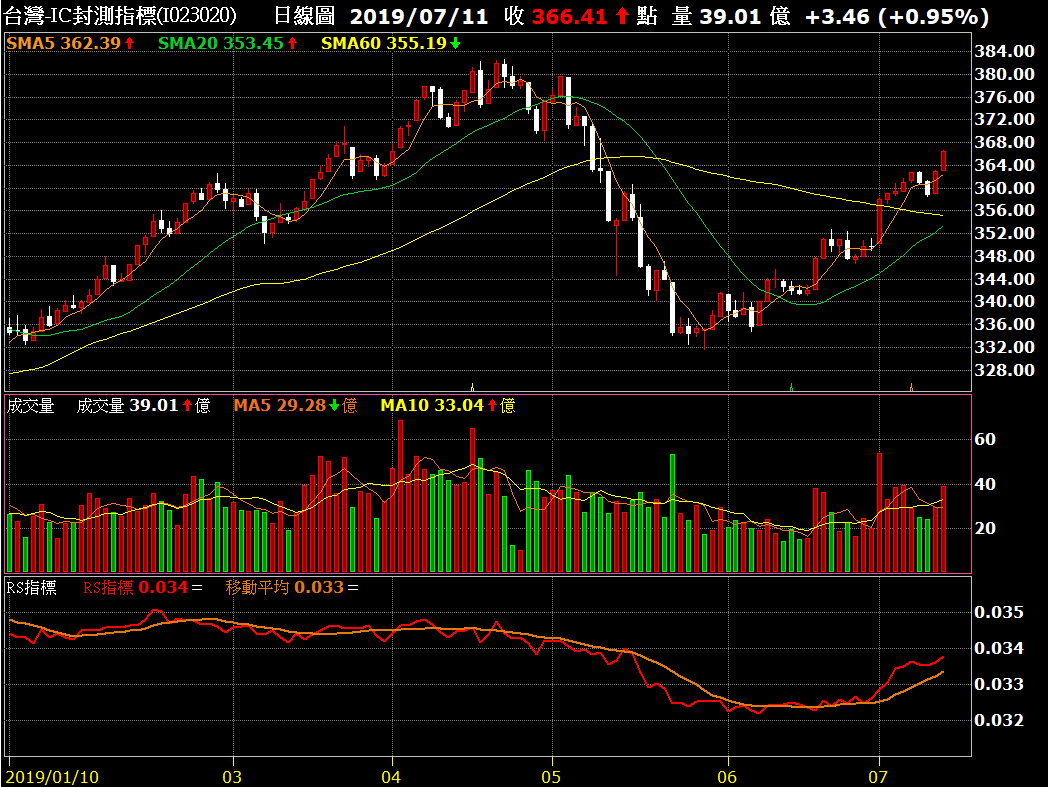Image resolution: width=1048 pixels, height=787 pixels.
Task: Click the up arrow after 成交量 39.01
Action: pyautogui.click(x=186, y=405)
